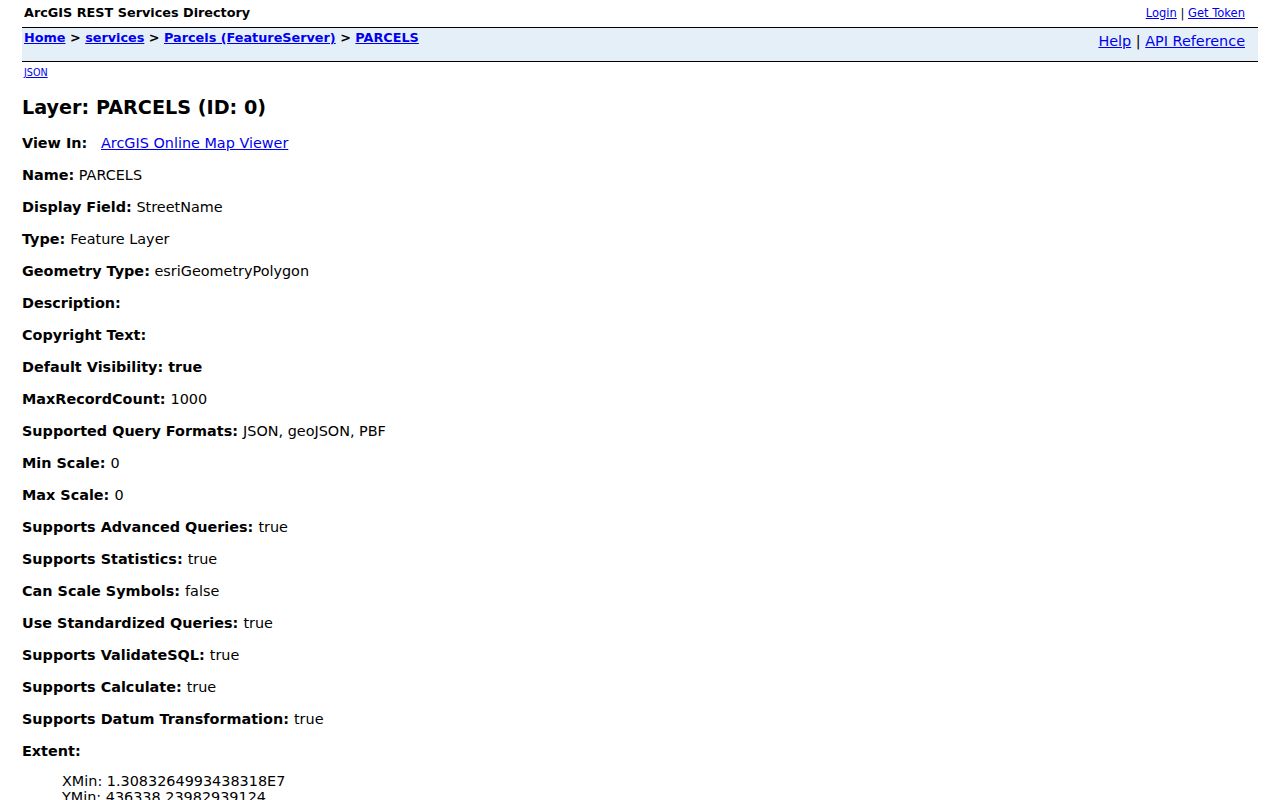
Task: Open the Login link
Action: (1160, 13)
